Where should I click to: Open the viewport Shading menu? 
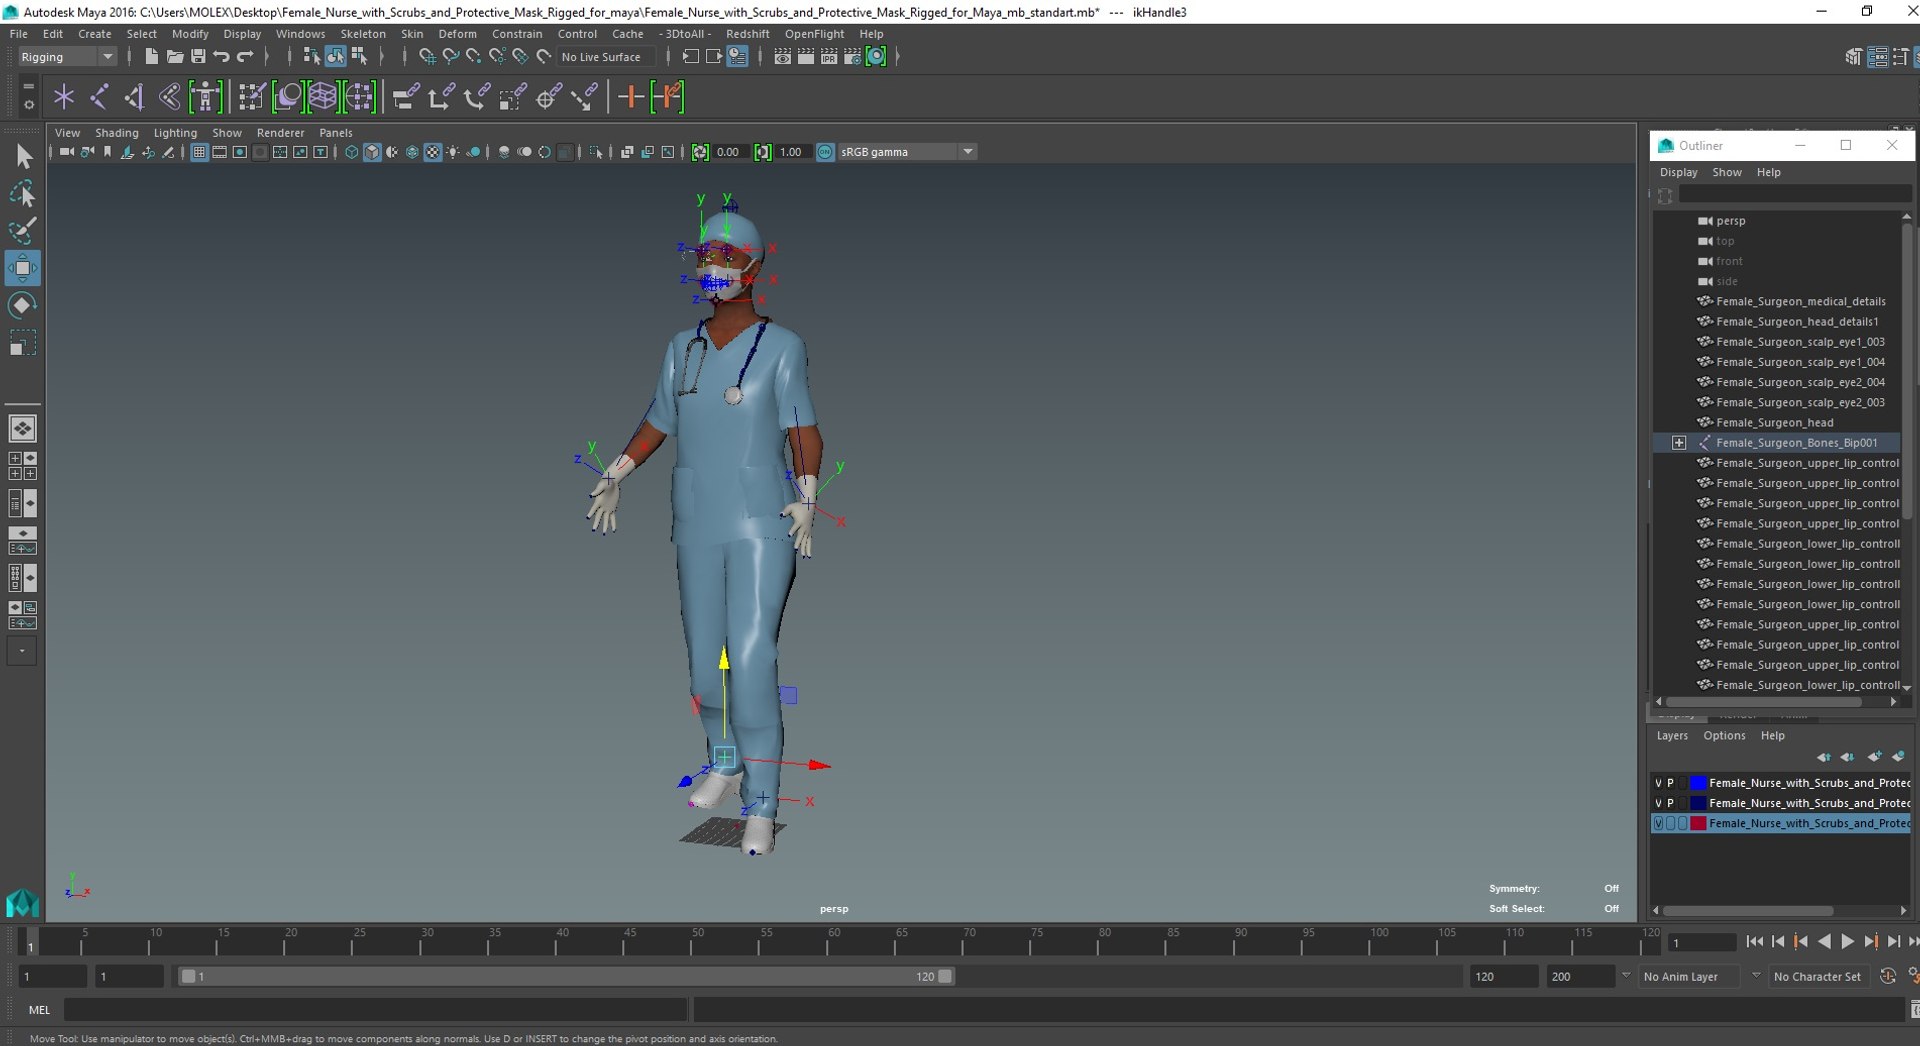coord(116,133)
